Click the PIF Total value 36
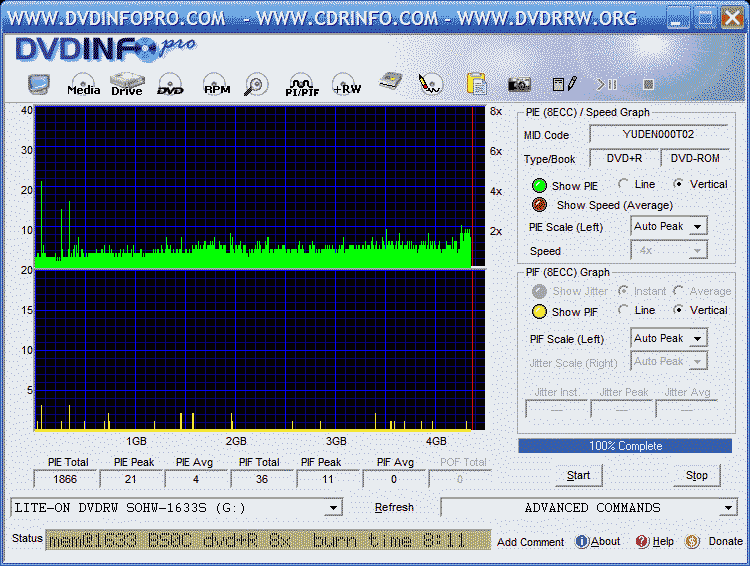This screenshot has height=566, width=750. [262, 479]
